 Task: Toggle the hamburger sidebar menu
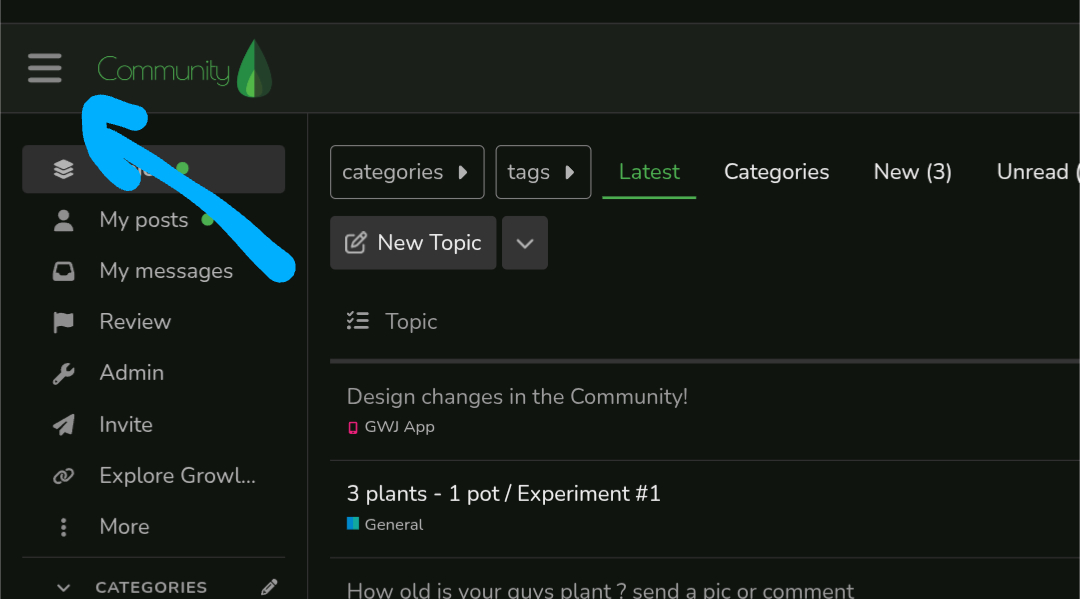coord(45,68)
